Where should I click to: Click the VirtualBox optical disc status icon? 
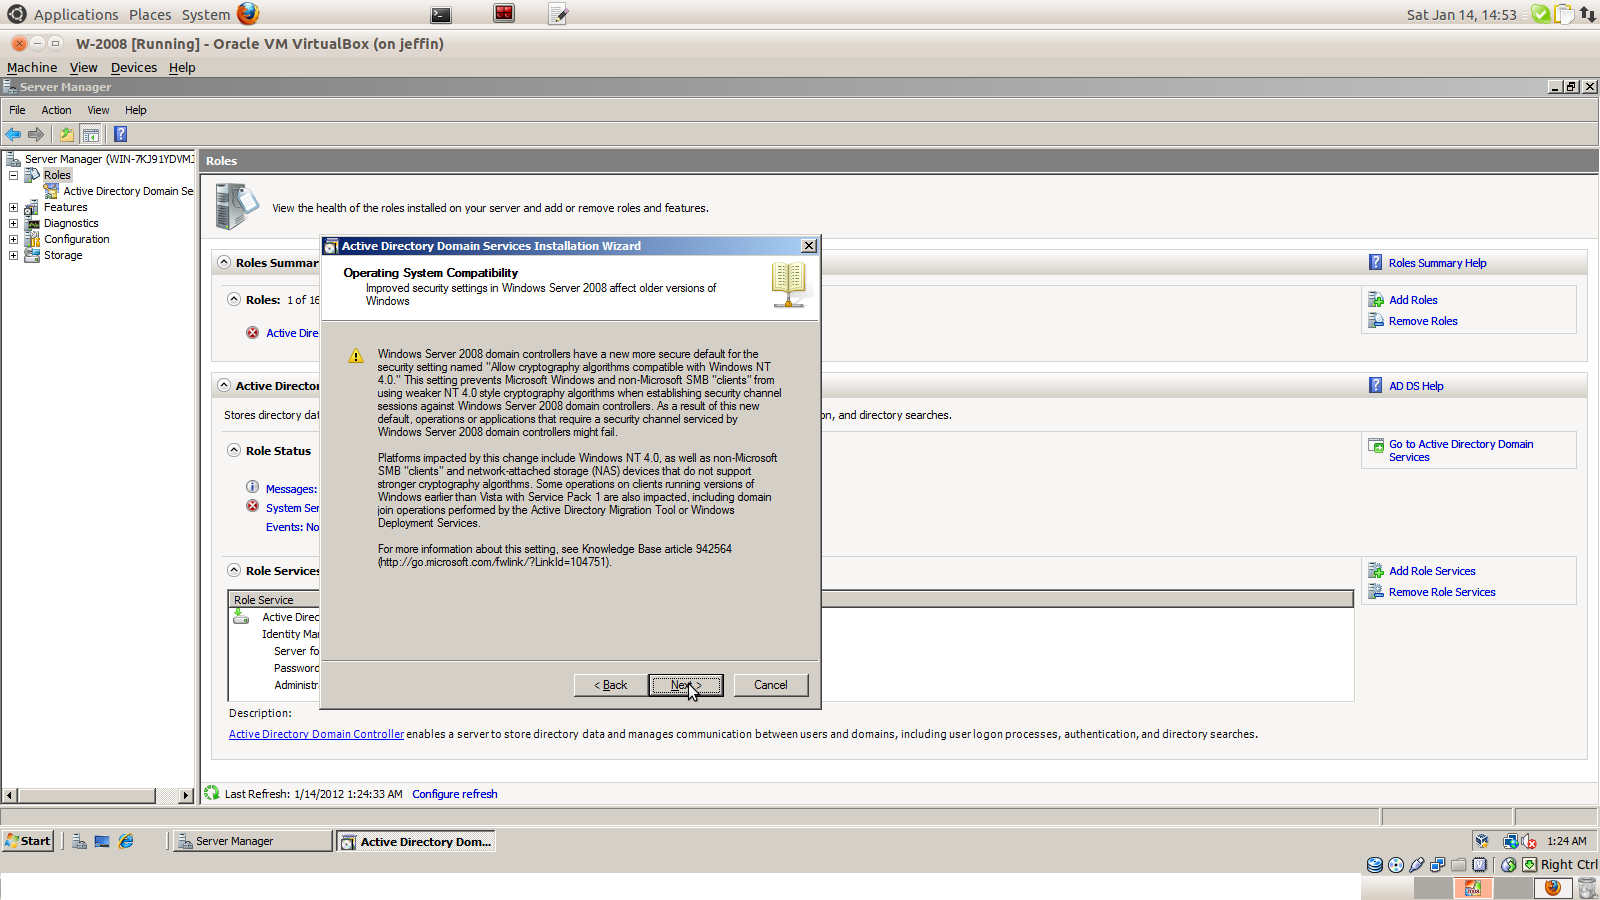click(x=1396, y=865)
